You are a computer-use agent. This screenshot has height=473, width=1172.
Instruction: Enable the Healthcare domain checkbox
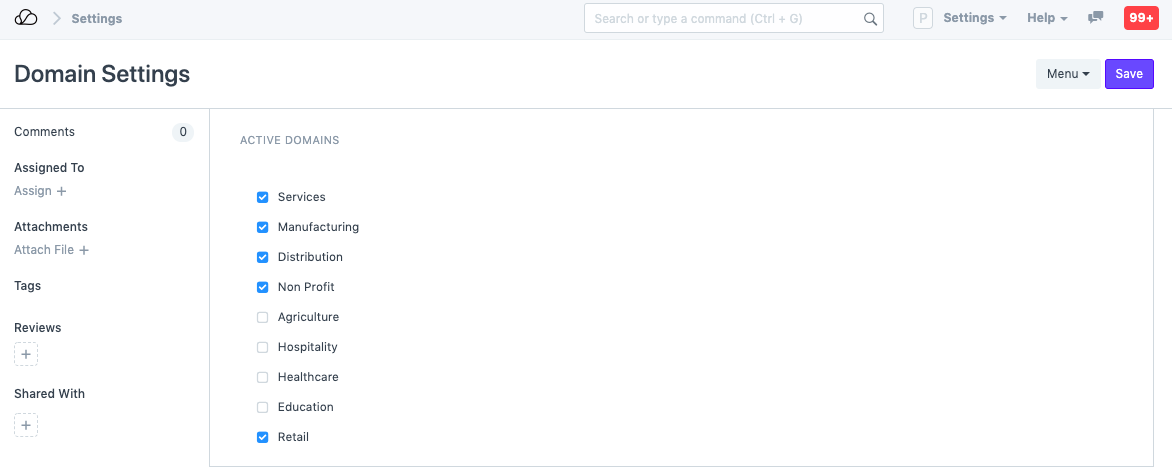tap(263, 377)
